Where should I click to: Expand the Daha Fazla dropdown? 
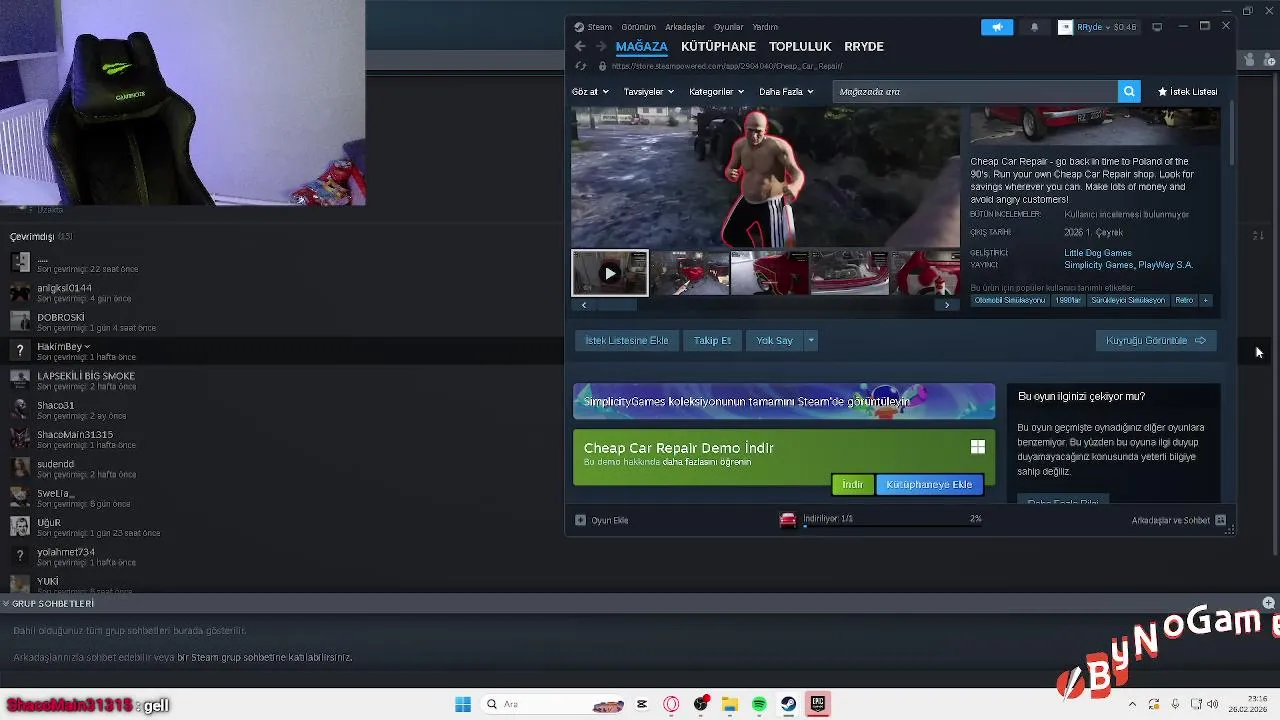(786, 92)
